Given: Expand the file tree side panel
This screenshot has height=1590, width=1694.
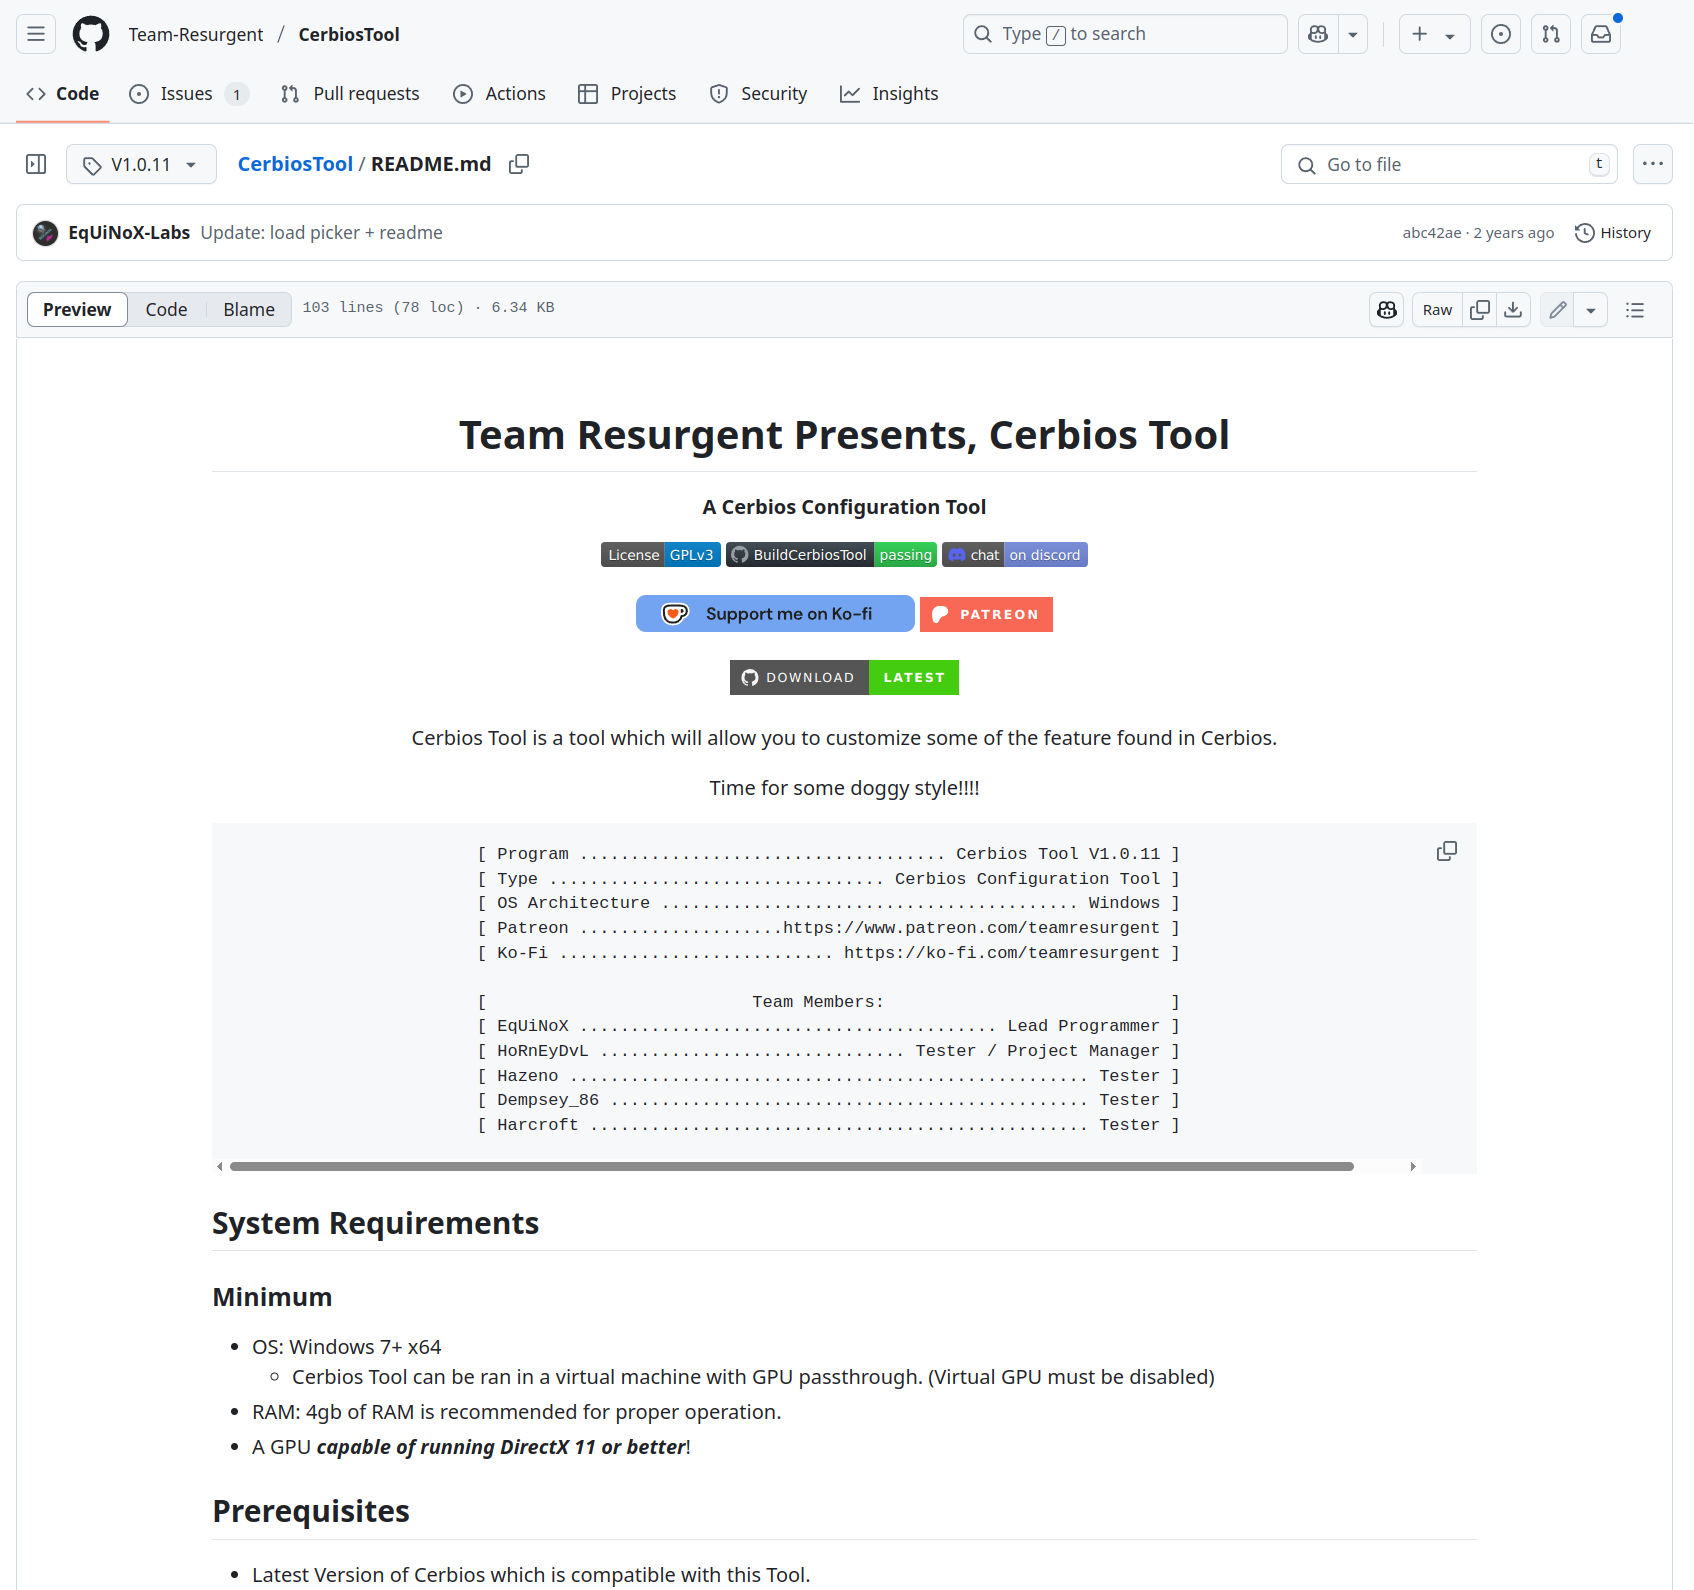Looking at the screenshot, I should pyautogui.click(x=36, y=164).
